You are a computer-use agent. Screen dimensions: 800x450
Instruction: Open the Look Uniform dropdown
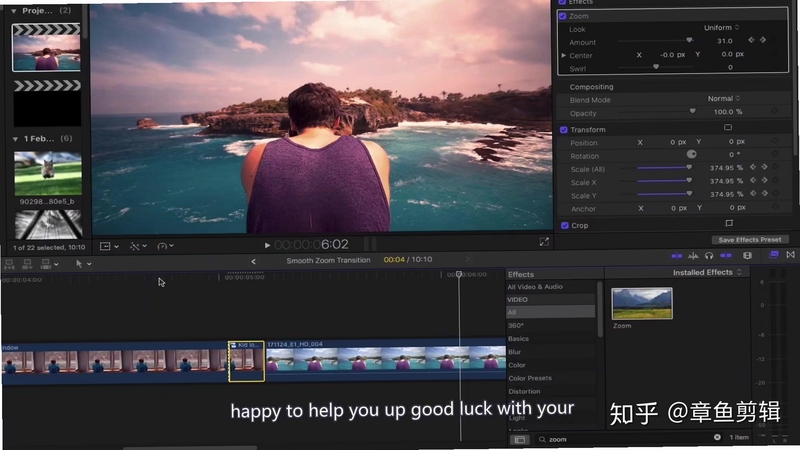click(x=721, y=28)
